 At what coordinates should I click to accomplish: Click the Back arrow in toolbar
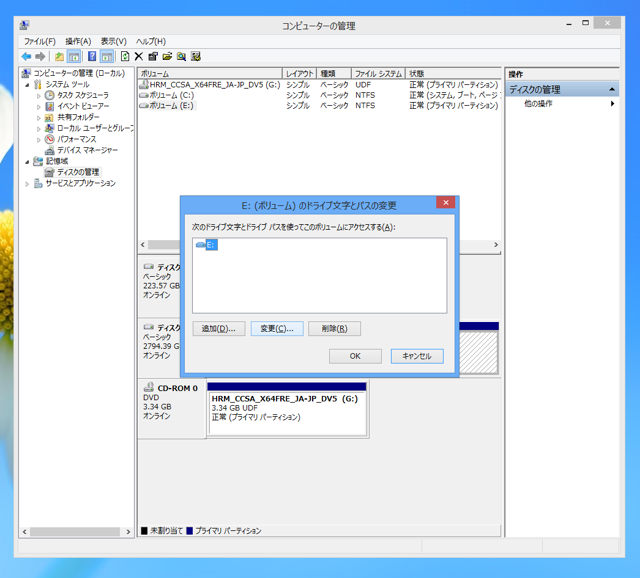click(x=27, y=56)
